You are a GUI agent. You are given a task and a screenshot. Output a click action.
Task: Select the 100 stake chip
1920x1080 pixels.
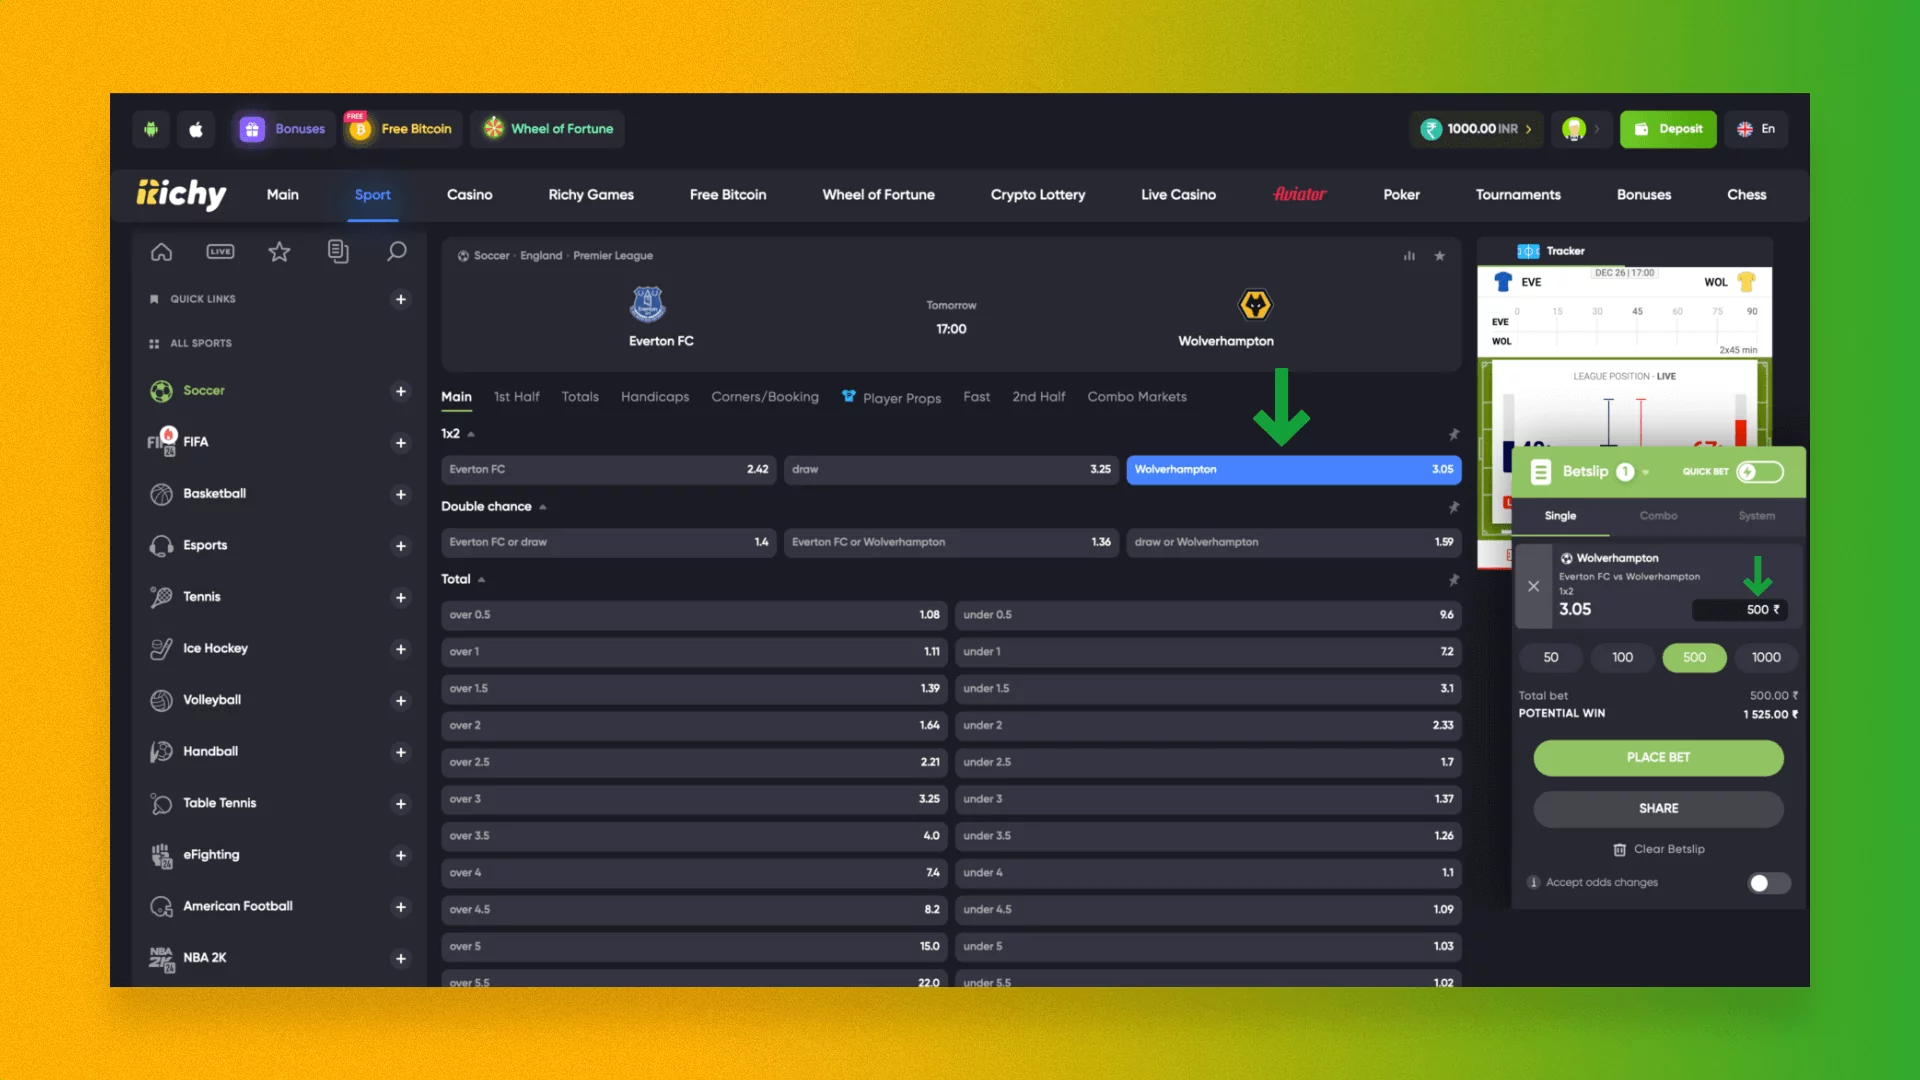1622,658
